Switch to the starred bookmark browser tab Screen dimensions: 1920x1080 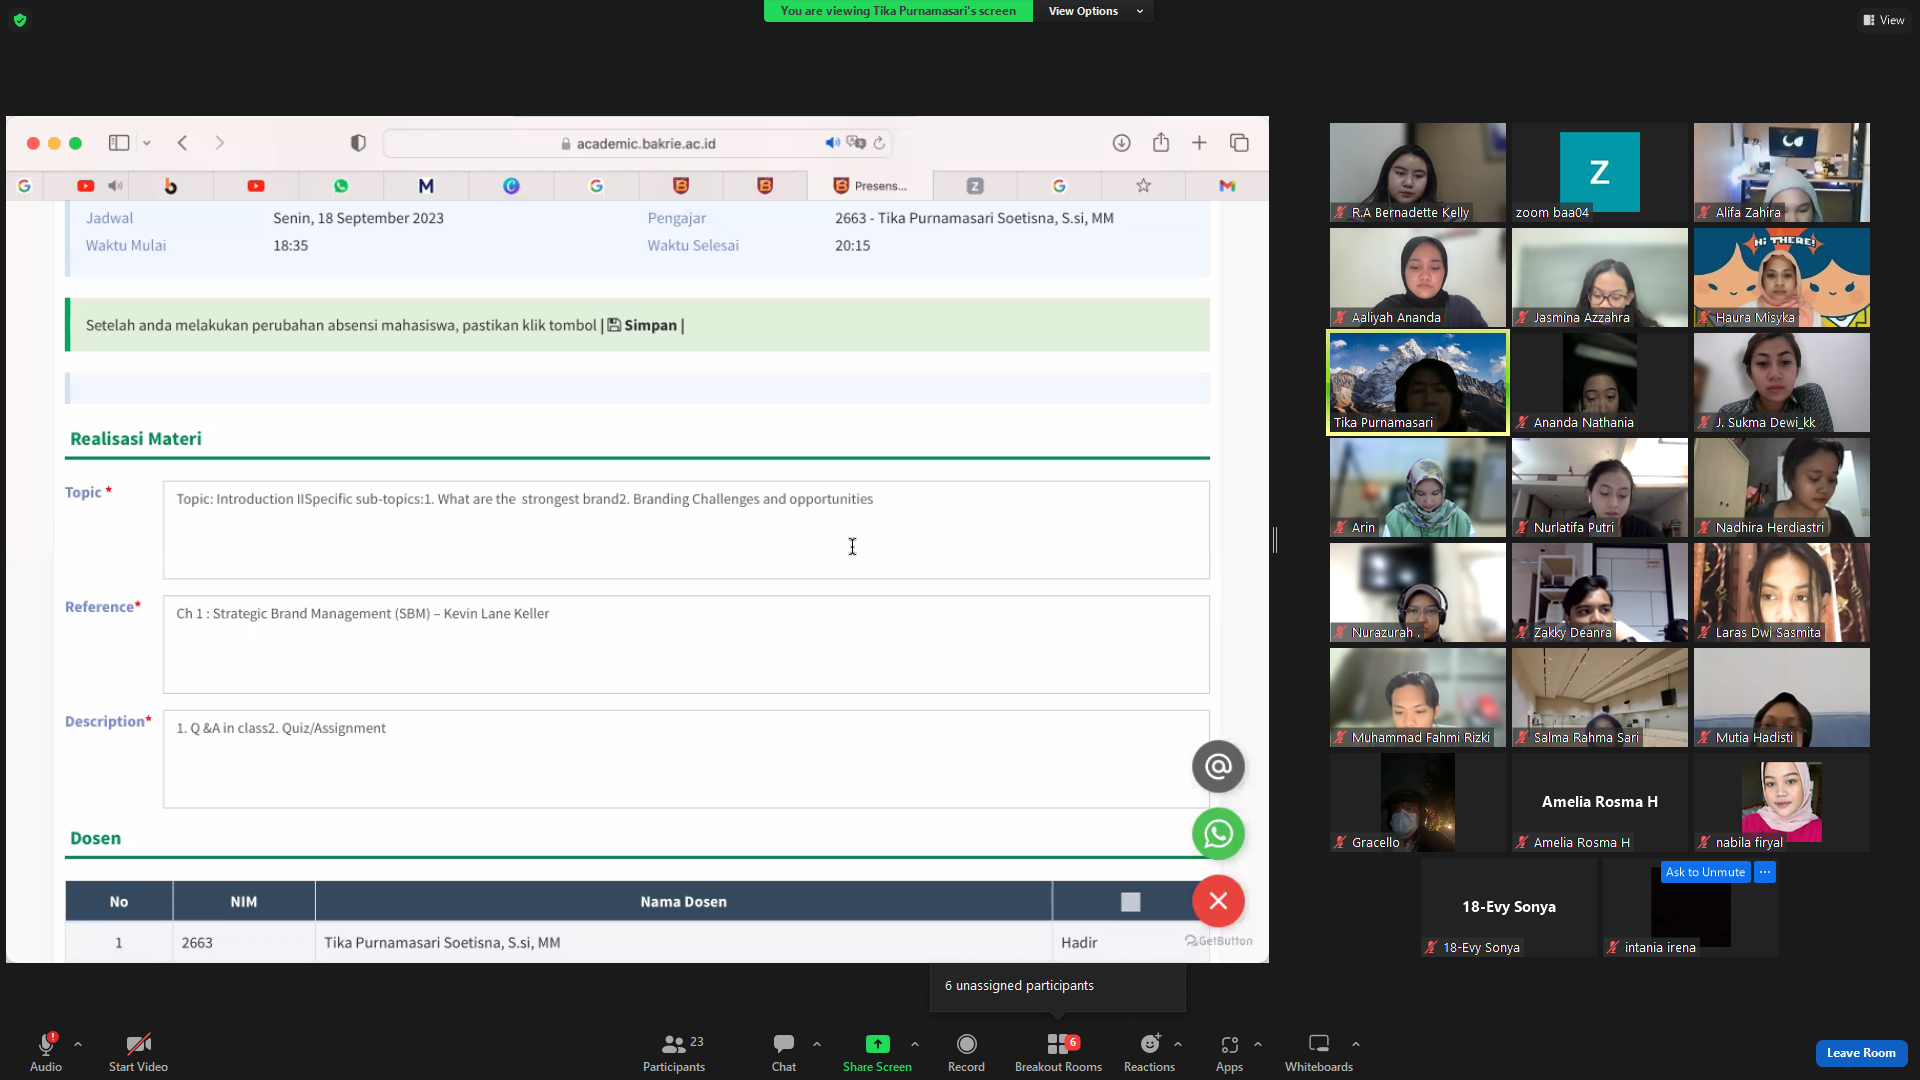click(x=1143, y=186)
